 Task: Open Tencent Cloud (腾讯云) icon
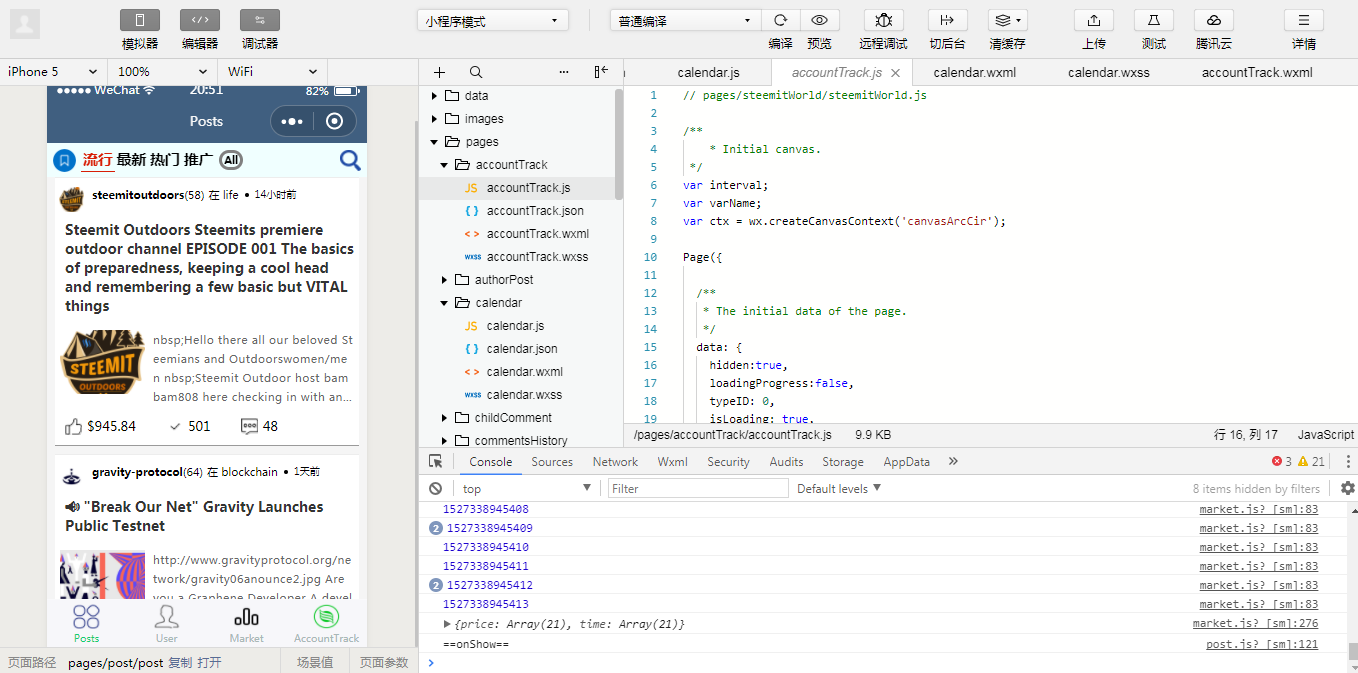click(1214, 20)
